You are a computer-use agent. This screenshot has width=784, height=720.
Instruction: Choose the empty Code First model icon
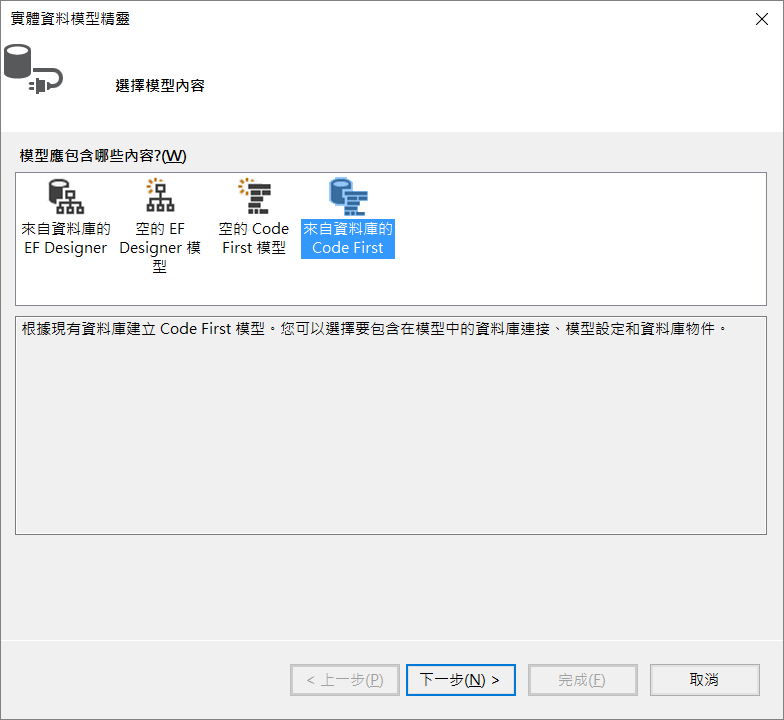(254, 196)
